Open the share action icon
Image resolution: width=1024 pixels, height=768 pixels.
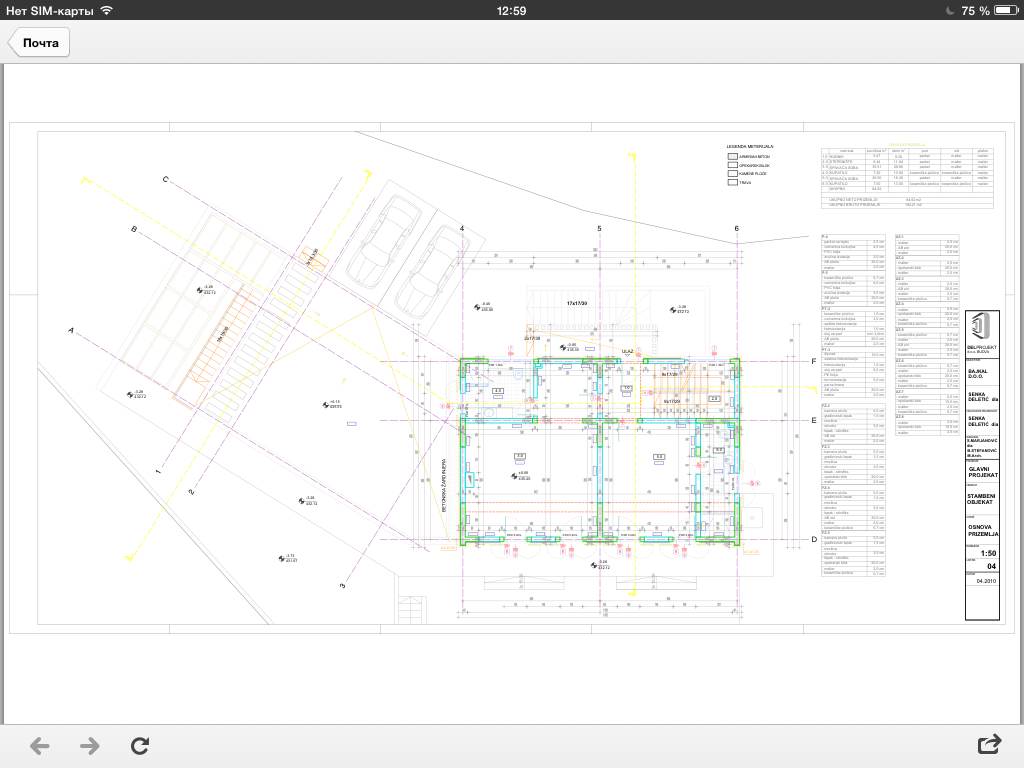989,744
